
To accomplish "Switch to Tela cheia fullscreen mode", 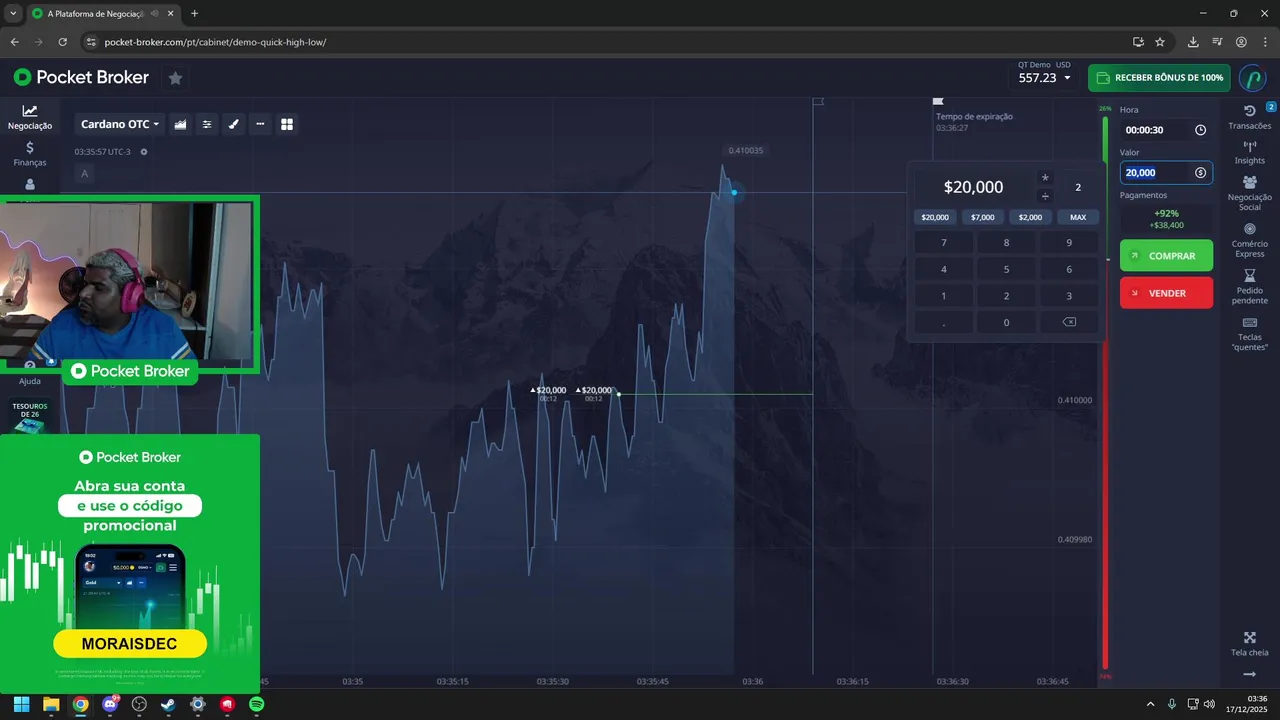I will pyautogui.click(x=1249, y=644).
